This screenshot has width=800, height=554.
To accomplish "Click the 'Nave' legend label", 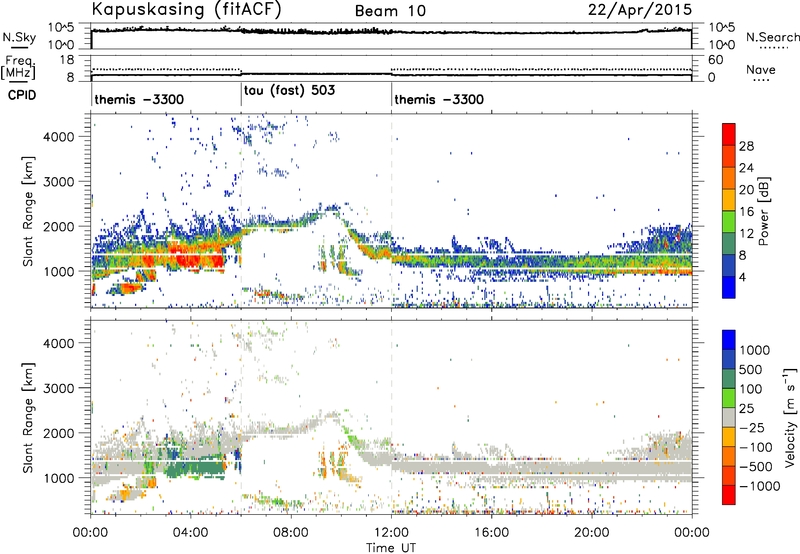I will point(761,70).
